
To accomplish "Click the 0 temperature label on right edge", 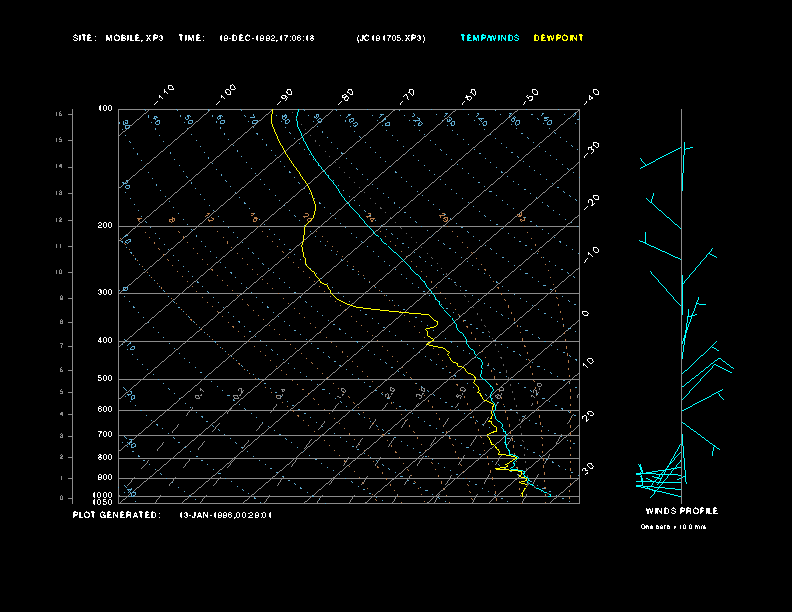I will 585,314.
